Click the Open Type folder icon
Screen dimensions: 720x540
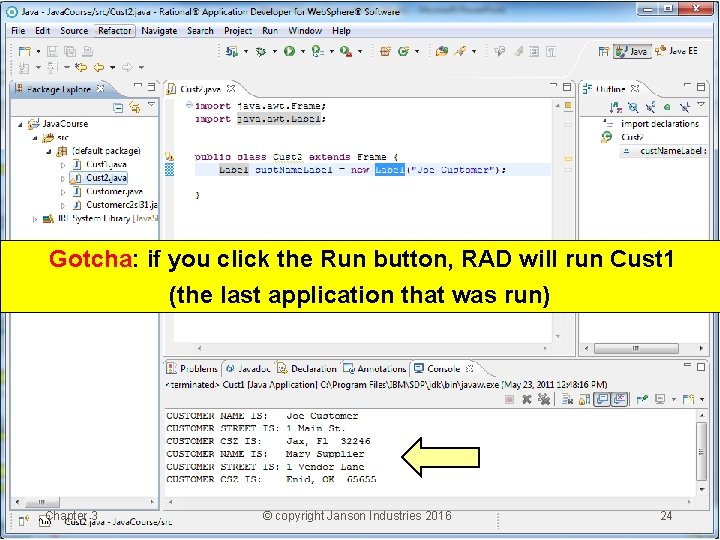[x=442, y=51]
